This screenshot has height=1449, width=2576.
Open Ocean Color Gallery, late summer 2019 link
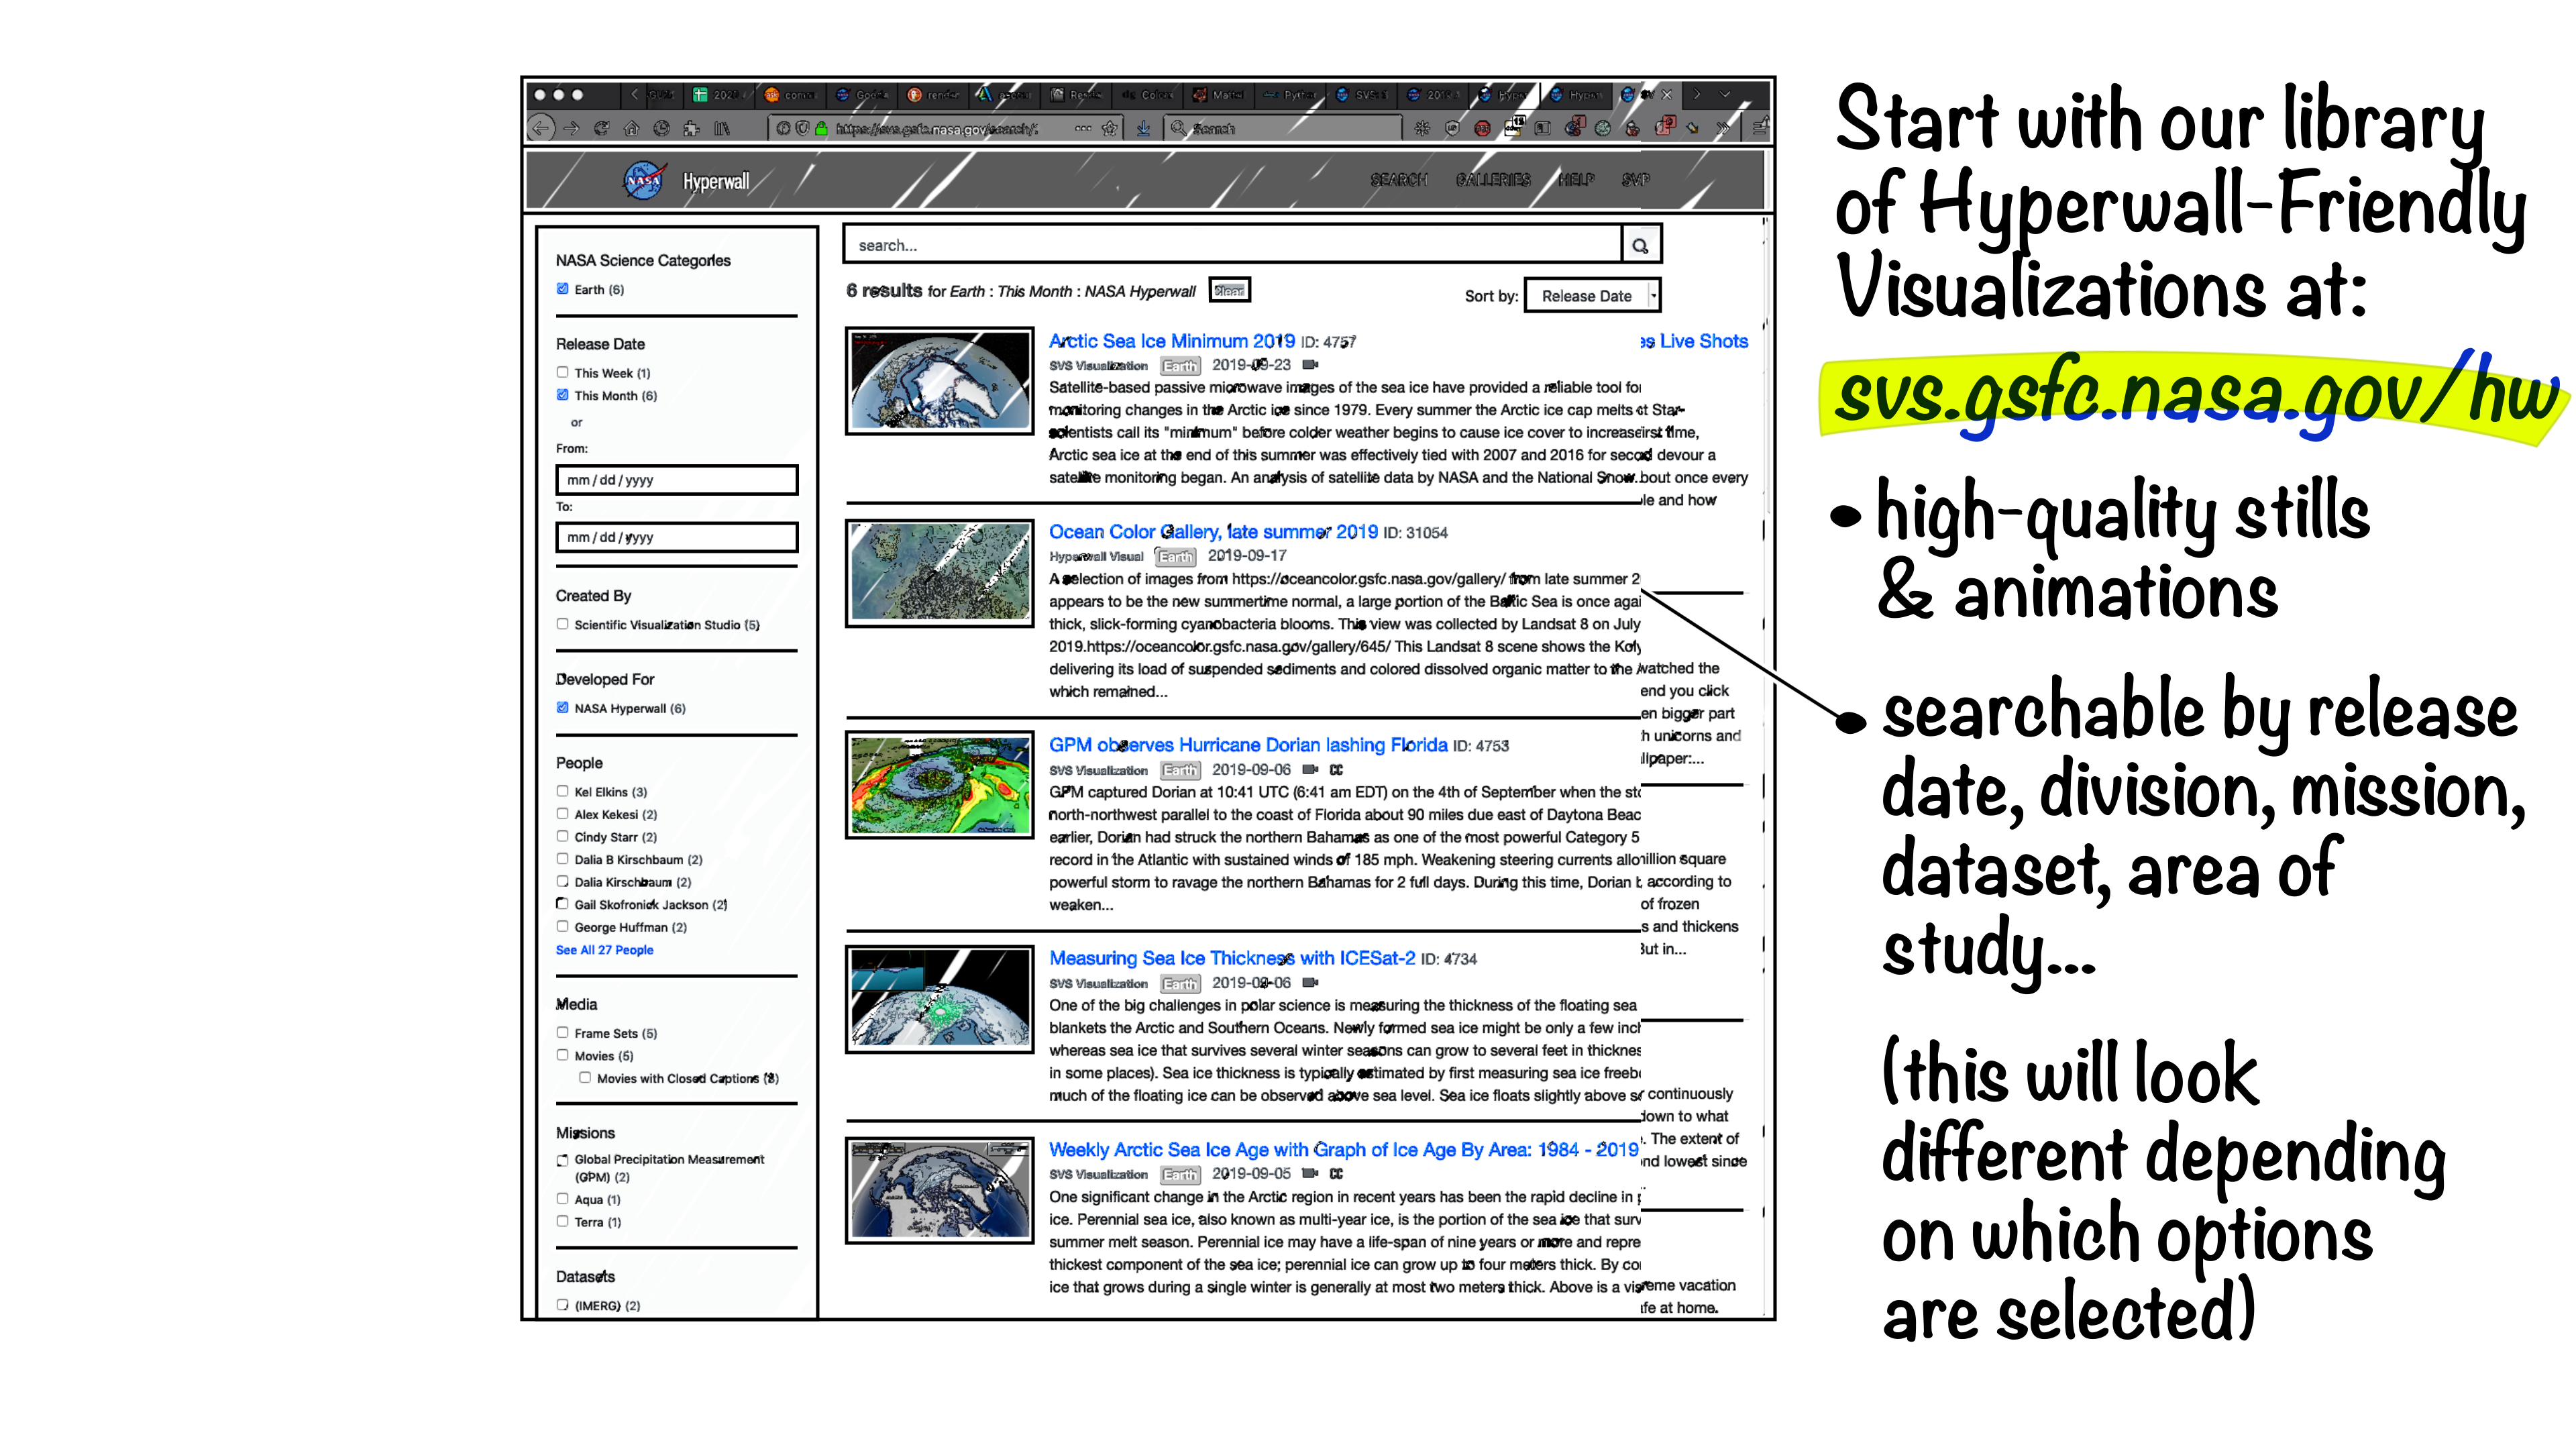coord(1213,532)
